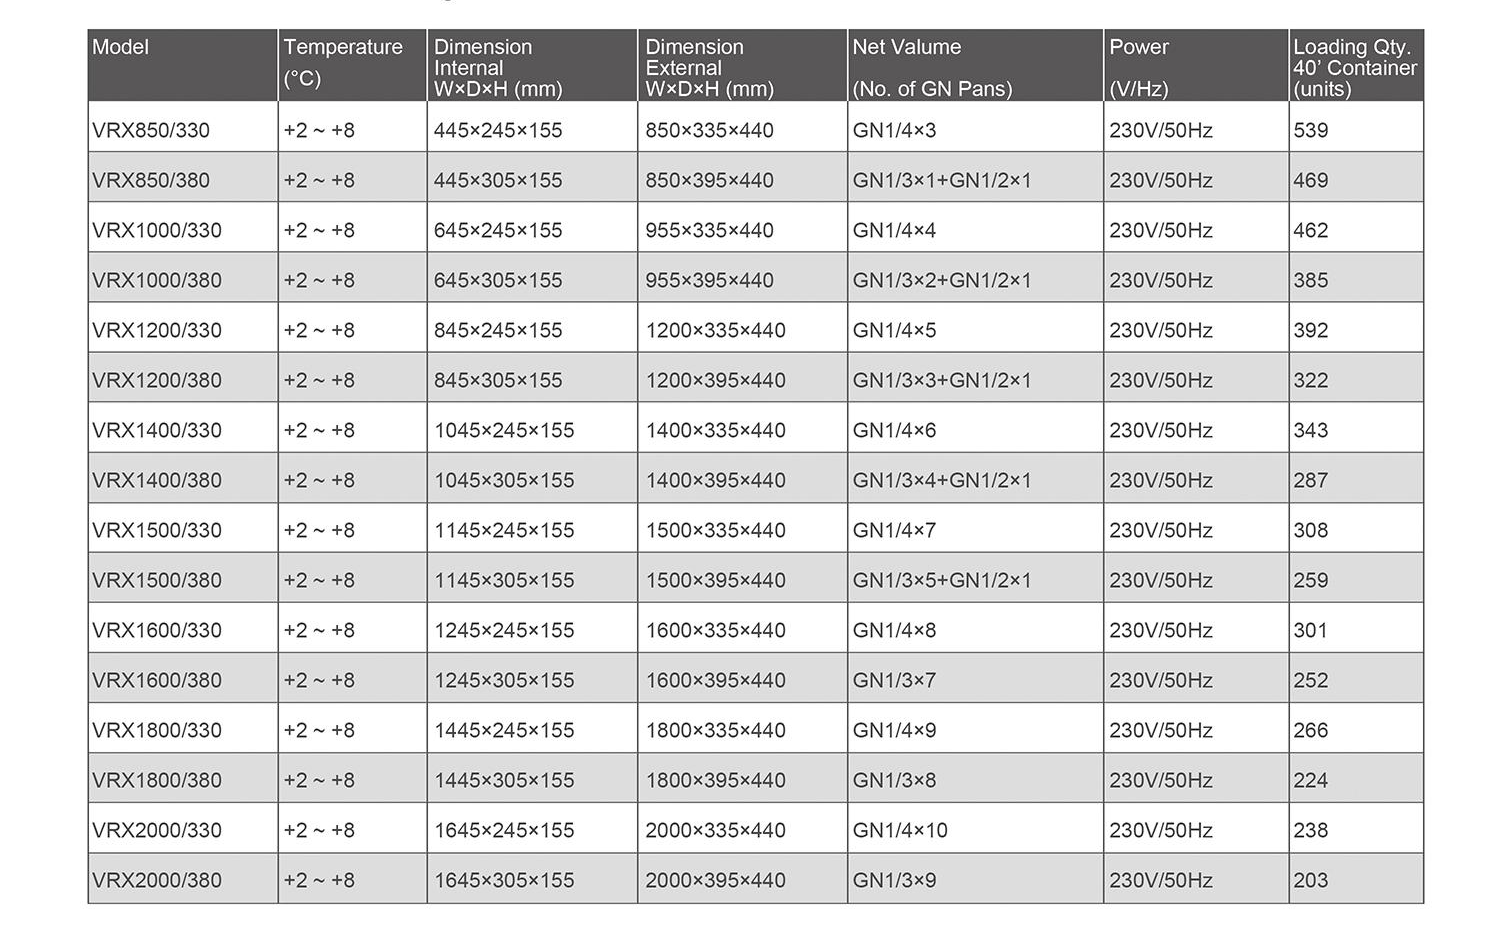Select loading quantity 203 cell
This screenshot has height=930, width=1512.
point(1310,880)
